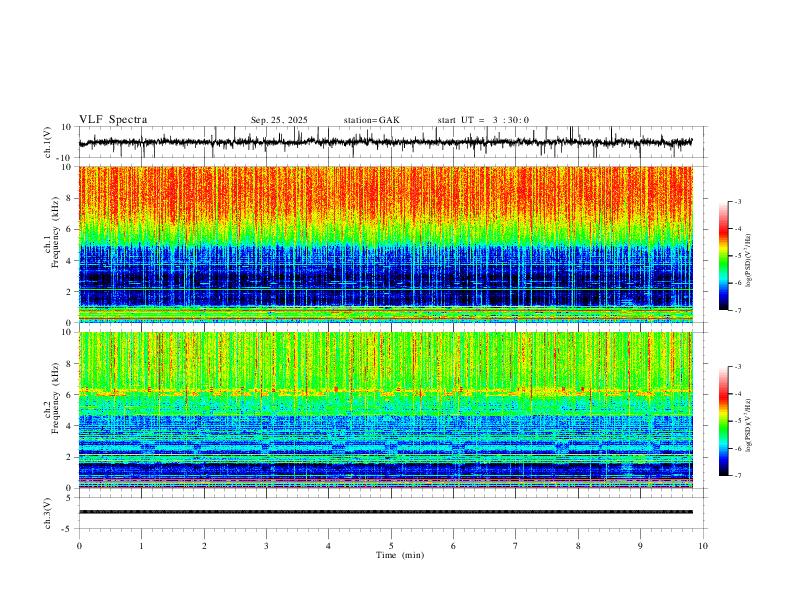Viewport: 792px width, 612px height.
Task: Click the "3" tick on time axis
Action: (x=266, y=546)
